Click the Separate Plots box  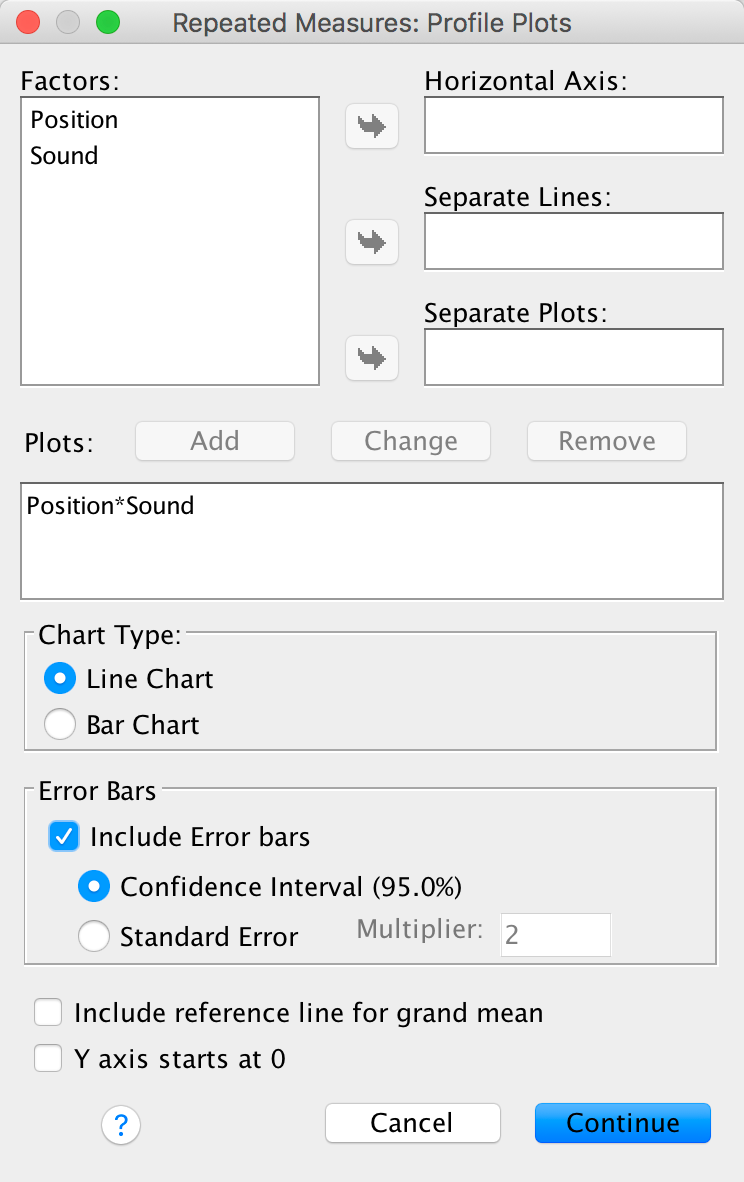pyautogui.click(x=573, y=357)
